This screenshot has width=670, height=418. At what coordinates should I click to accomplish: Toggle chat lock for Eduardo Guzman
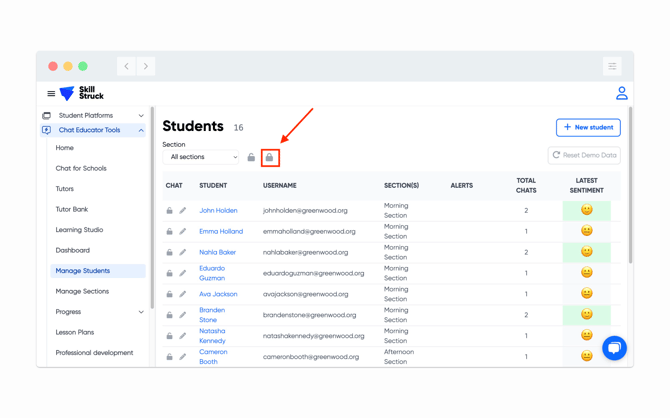coord(169,273)
